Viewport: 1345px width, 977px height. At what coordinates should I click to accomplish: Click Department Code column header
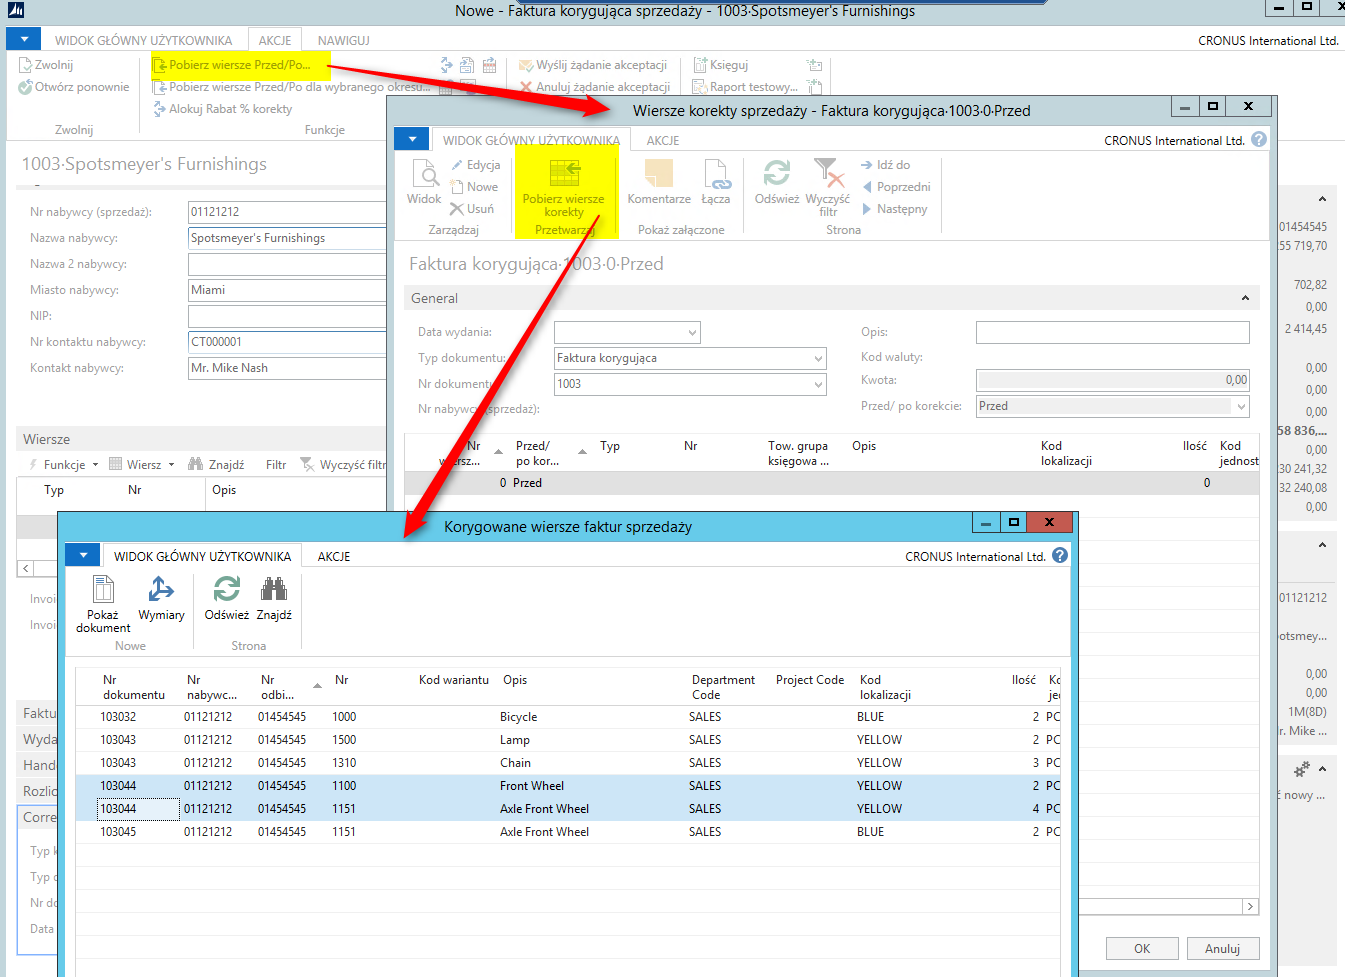724,687
